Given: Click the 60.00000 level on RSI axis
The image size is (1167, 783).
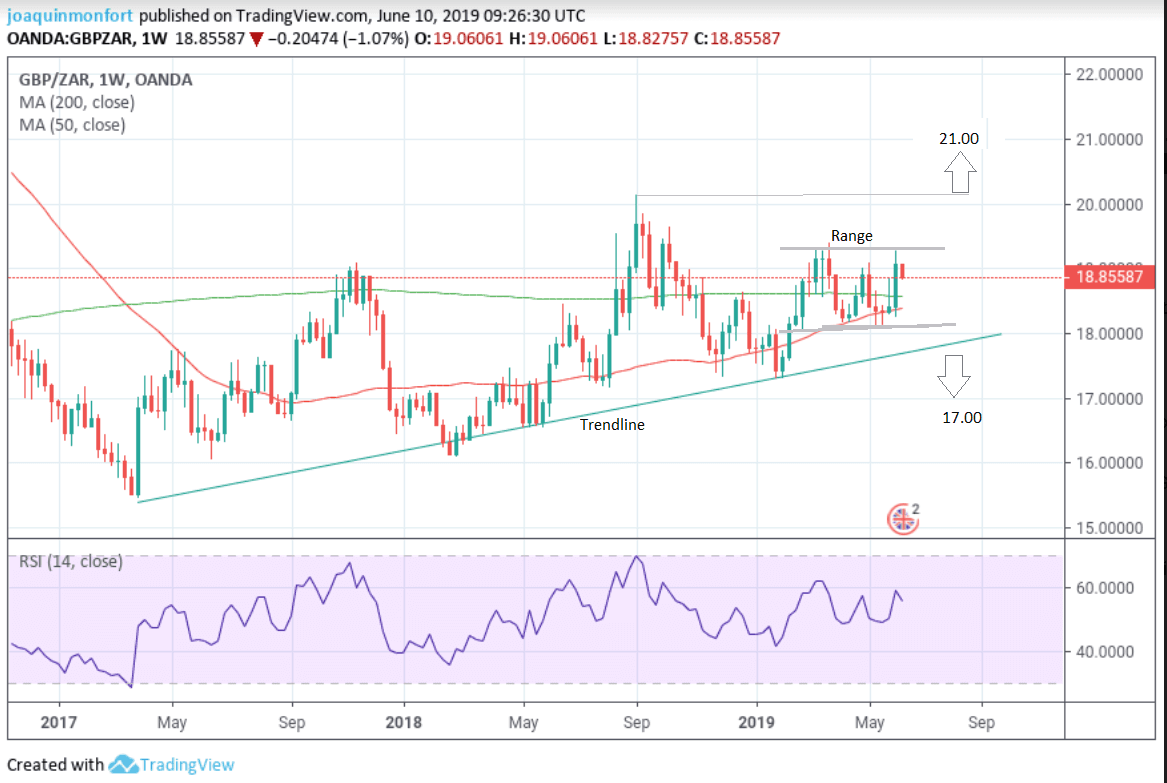Looking at the screenshot, I should tap(1111, 588).
